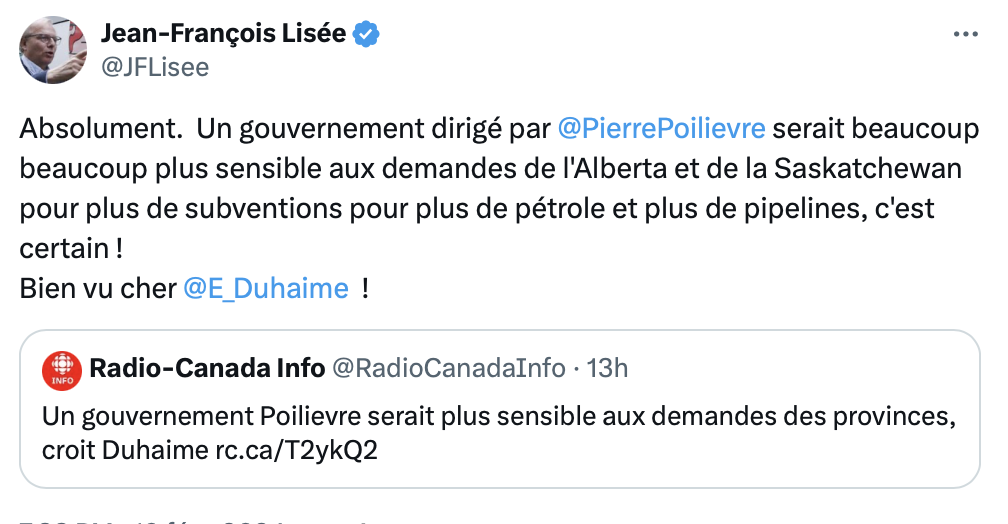Click the 'certain !' line of the tweet
This screenshot has width=1008, height=524.
(x=71, y=249)
